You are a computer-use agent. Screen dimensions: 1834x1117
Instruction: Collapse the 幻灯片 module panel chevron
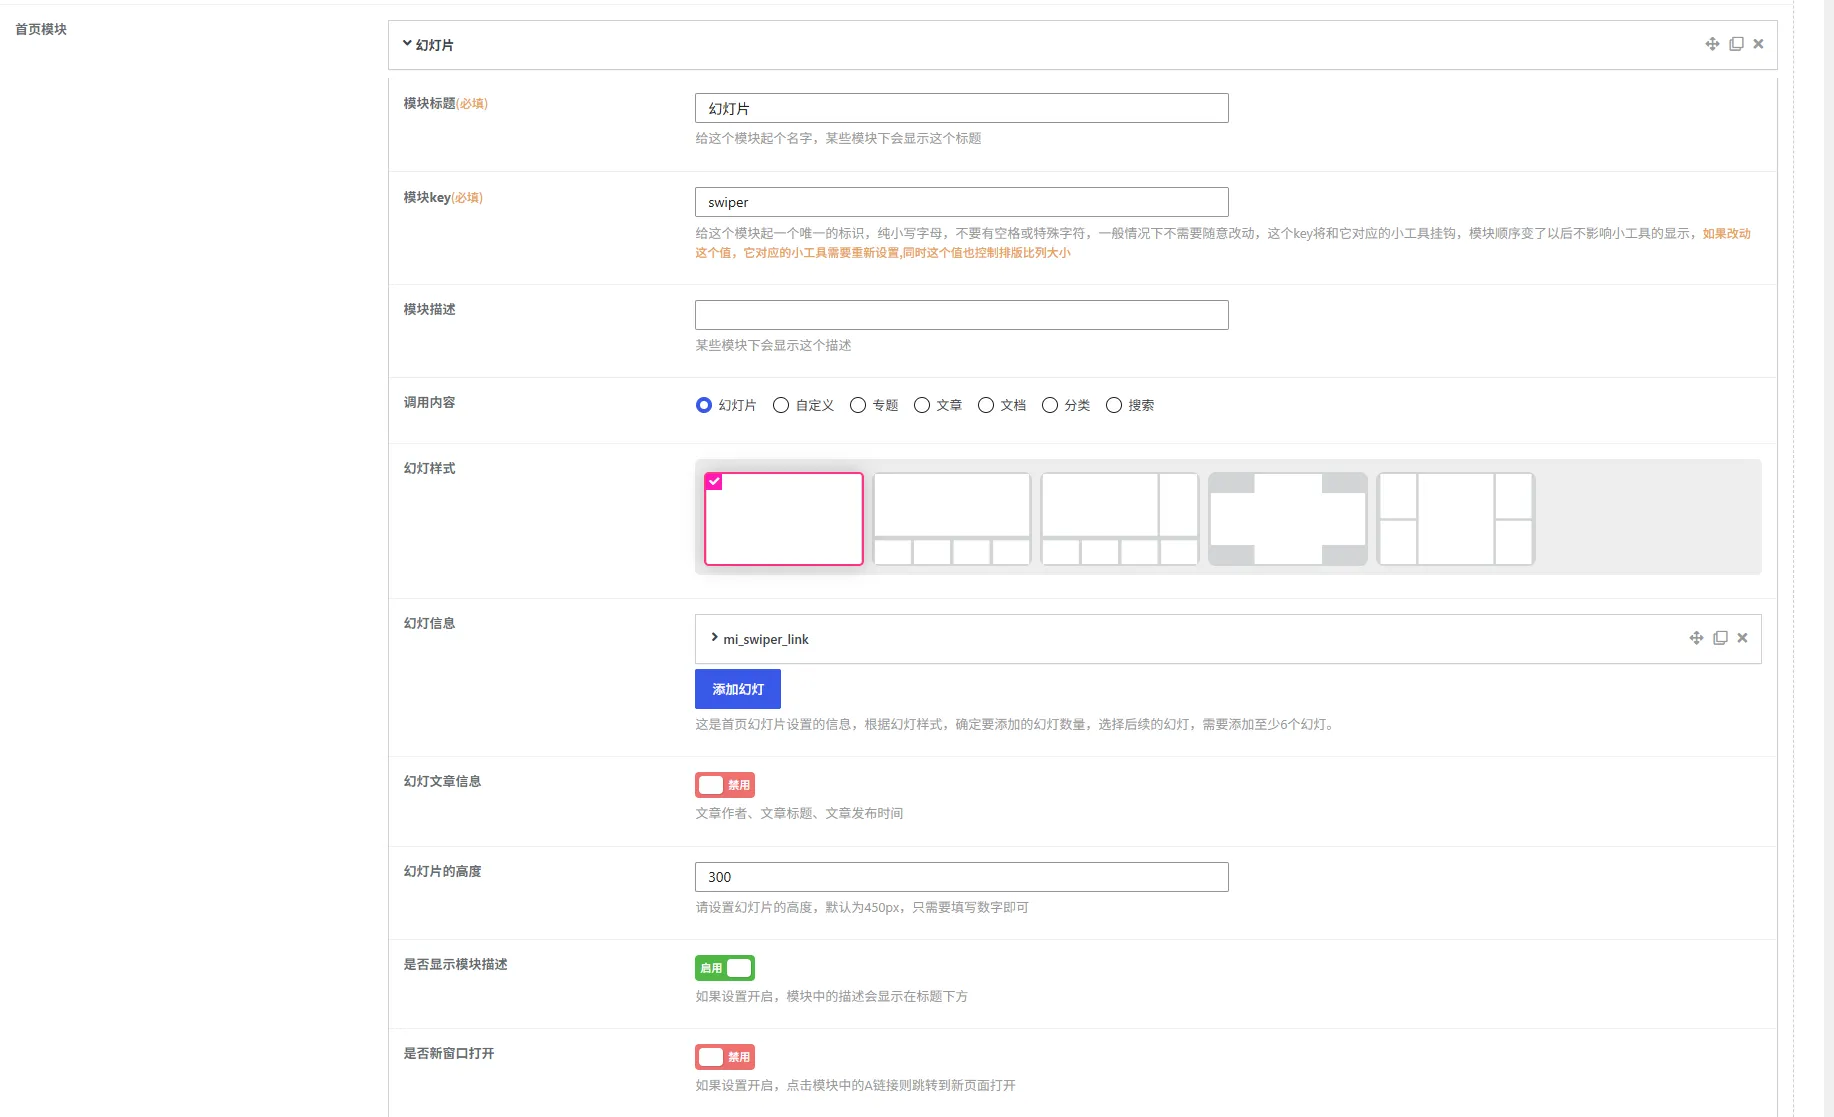407,44
